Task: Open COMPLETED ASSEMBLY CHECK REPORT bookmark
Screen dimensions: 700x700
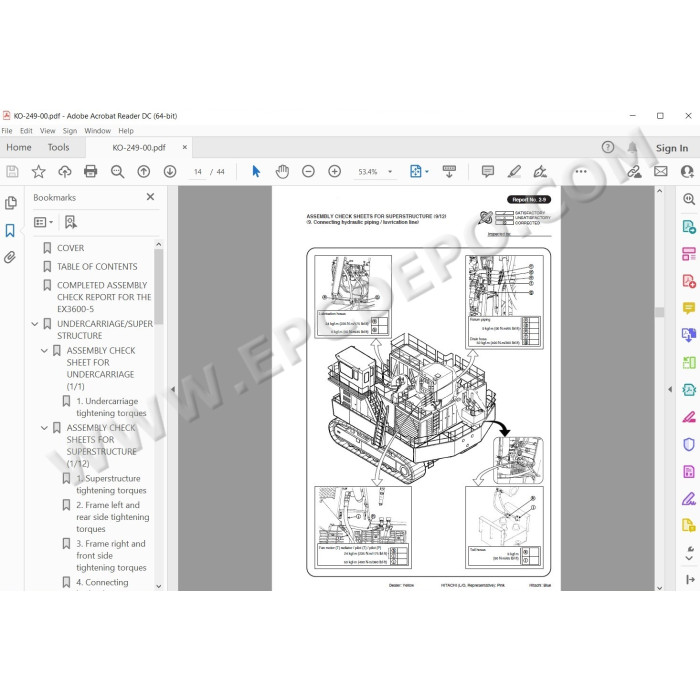Action: click(x=104, y=297)
